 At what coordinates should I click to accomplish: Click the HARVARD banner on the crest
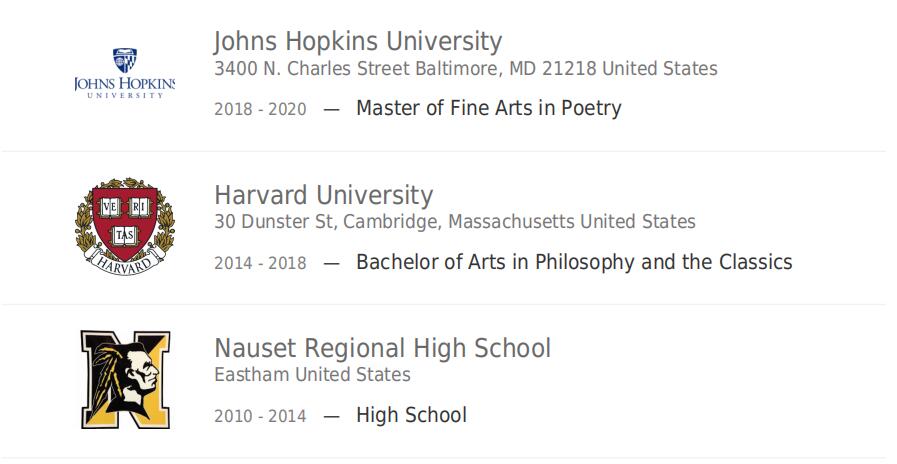(125, 264)
